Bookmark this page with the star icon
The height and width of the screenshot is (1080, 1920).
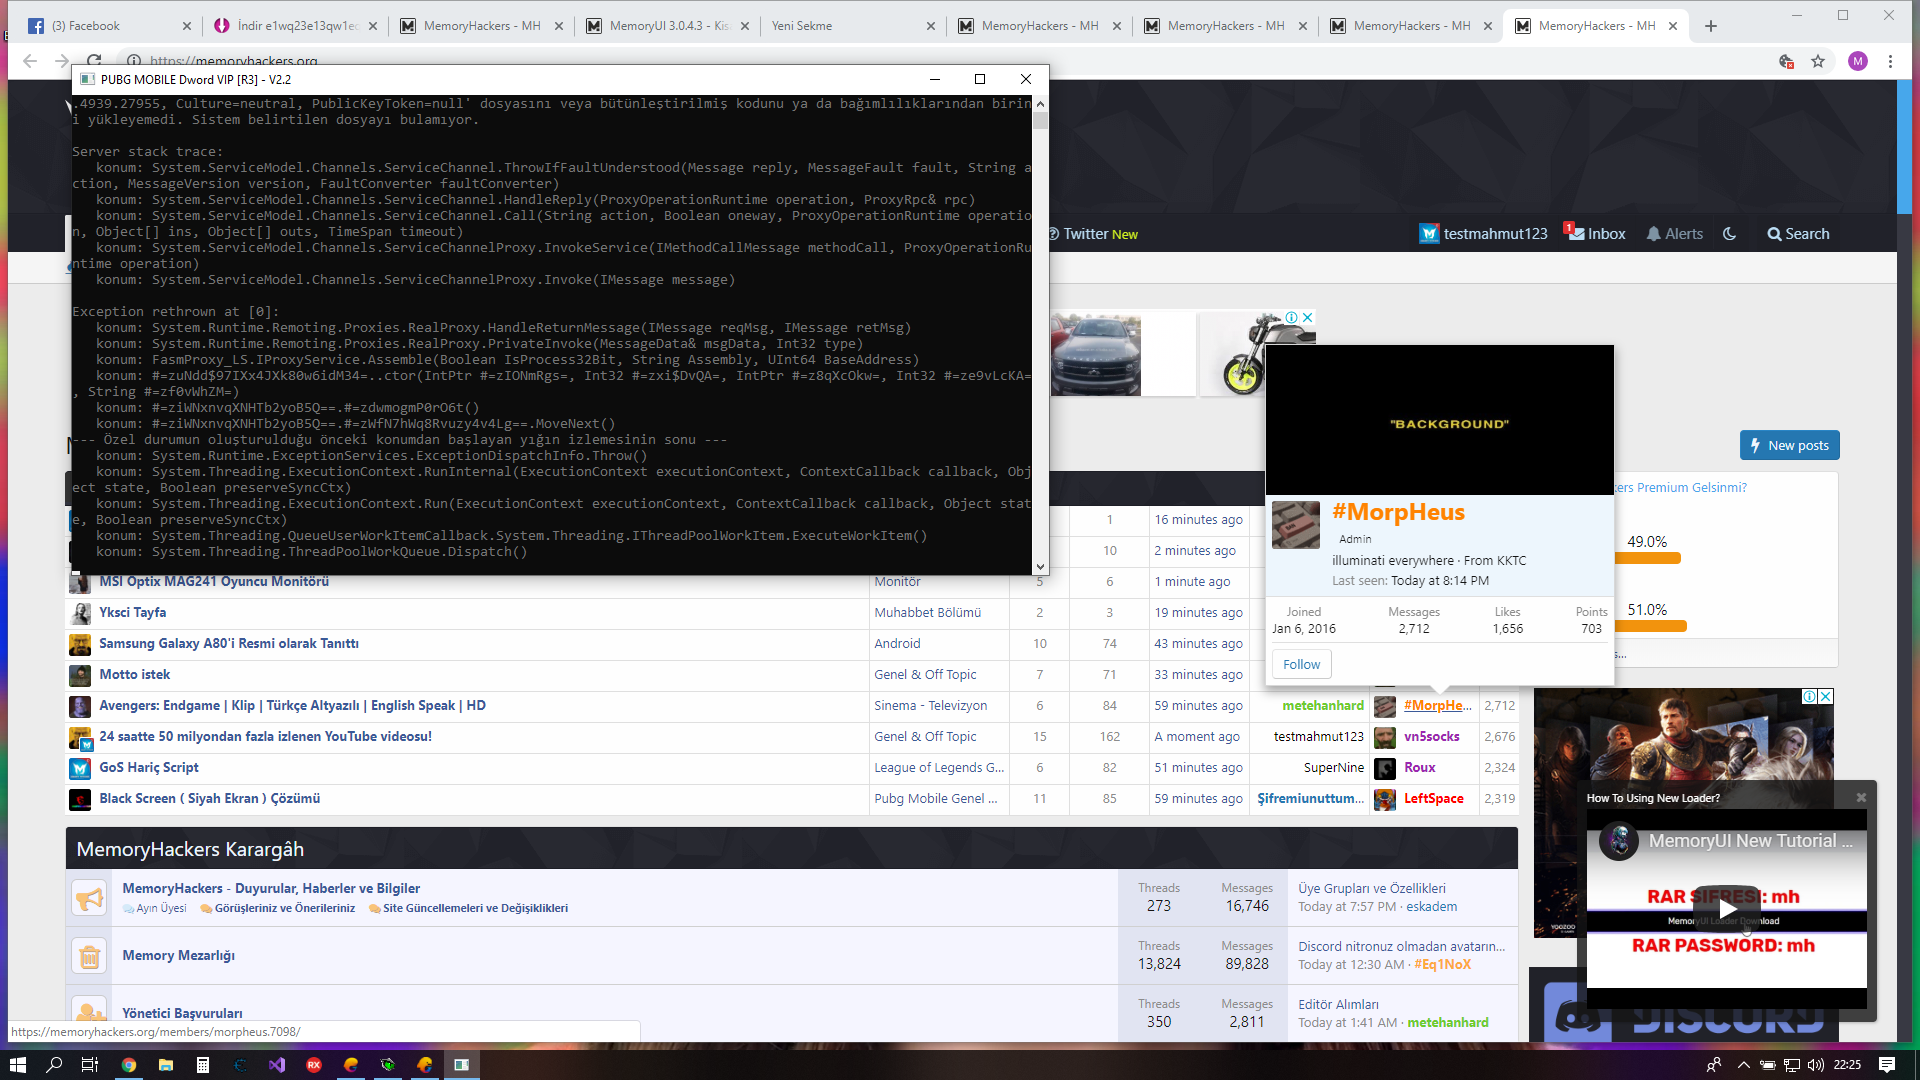tap(1818, 61)
